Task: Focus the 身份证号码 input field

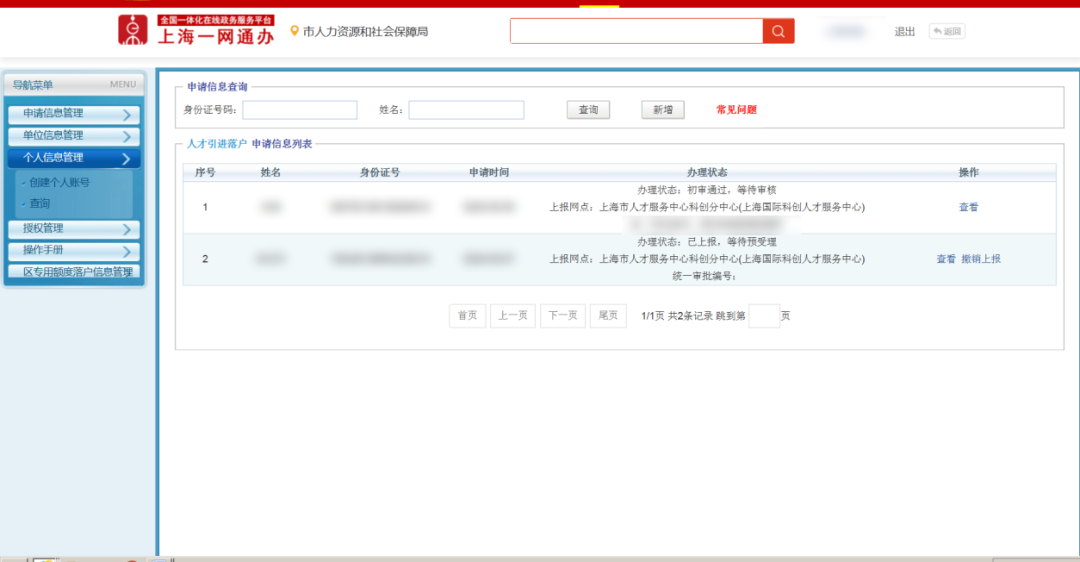Action: pyautogui.click(x=300, y=110)
